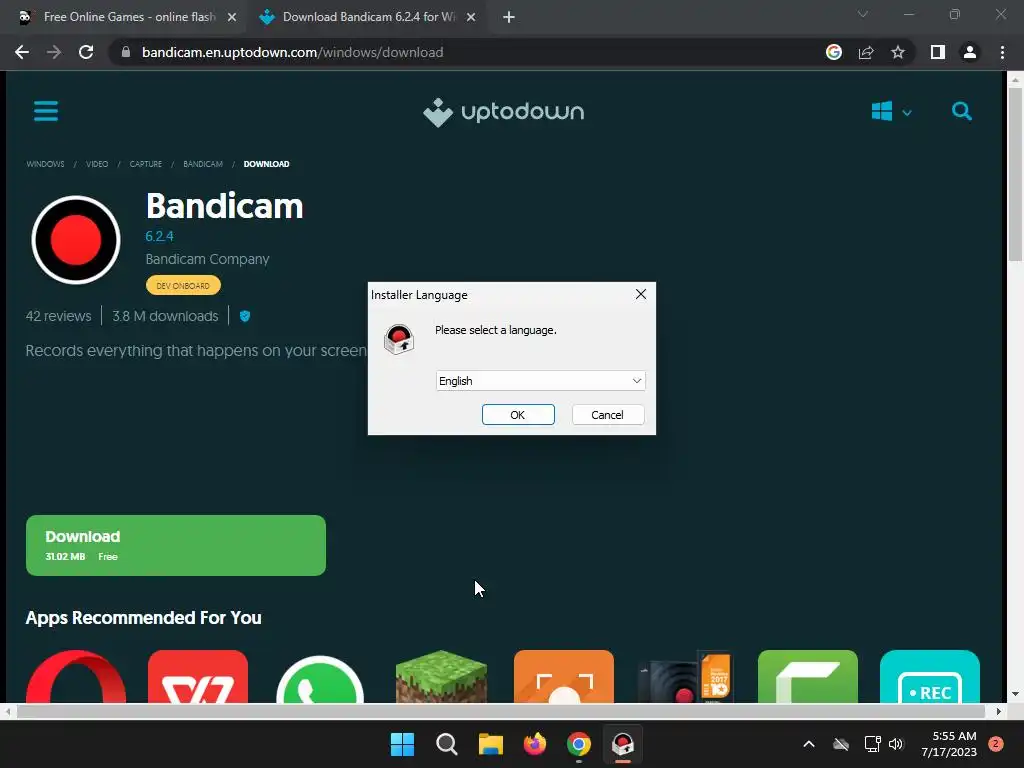Image resolution: width=1024 pixels, height=768 pixels.
Task: Bookmark this page with star icon
Action: (x=898, y=52)
